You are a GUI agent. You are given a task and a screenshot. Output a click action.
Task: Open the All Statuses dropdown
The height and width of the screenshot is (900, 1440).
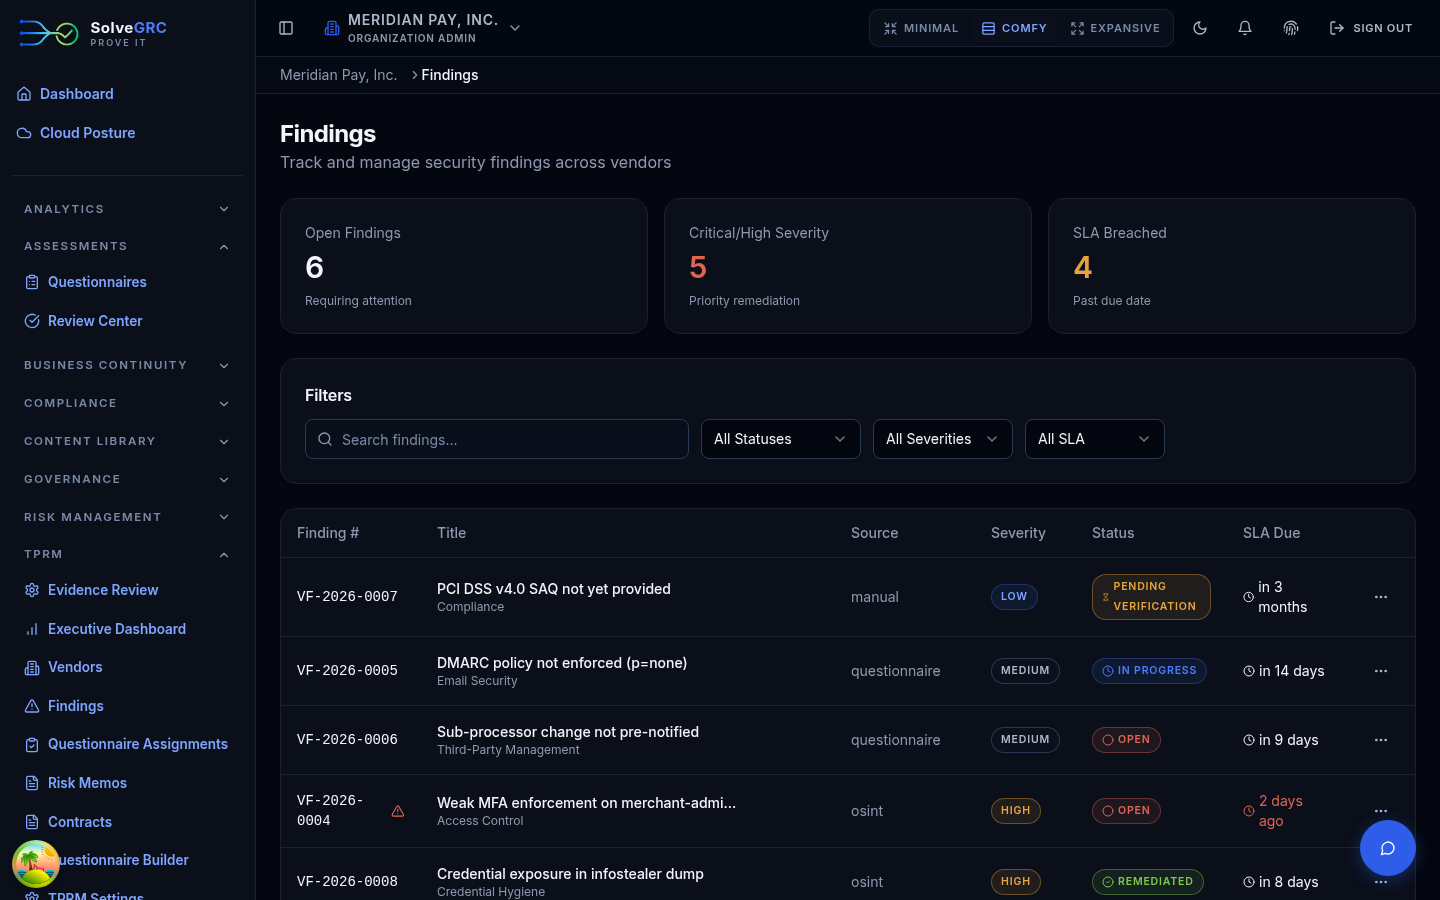[x=781, y=439]
